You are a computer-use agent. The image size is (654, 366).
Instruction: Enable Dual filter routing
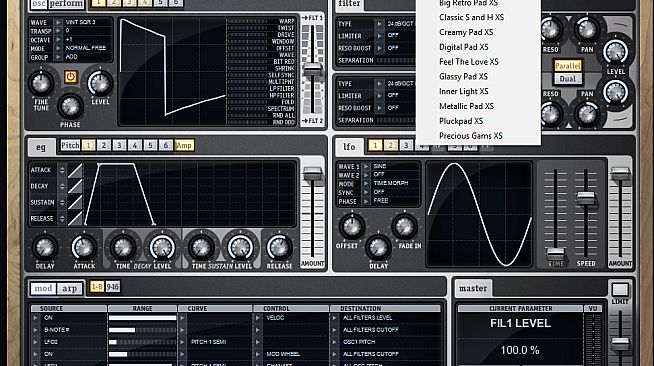[x=568, y=79]
